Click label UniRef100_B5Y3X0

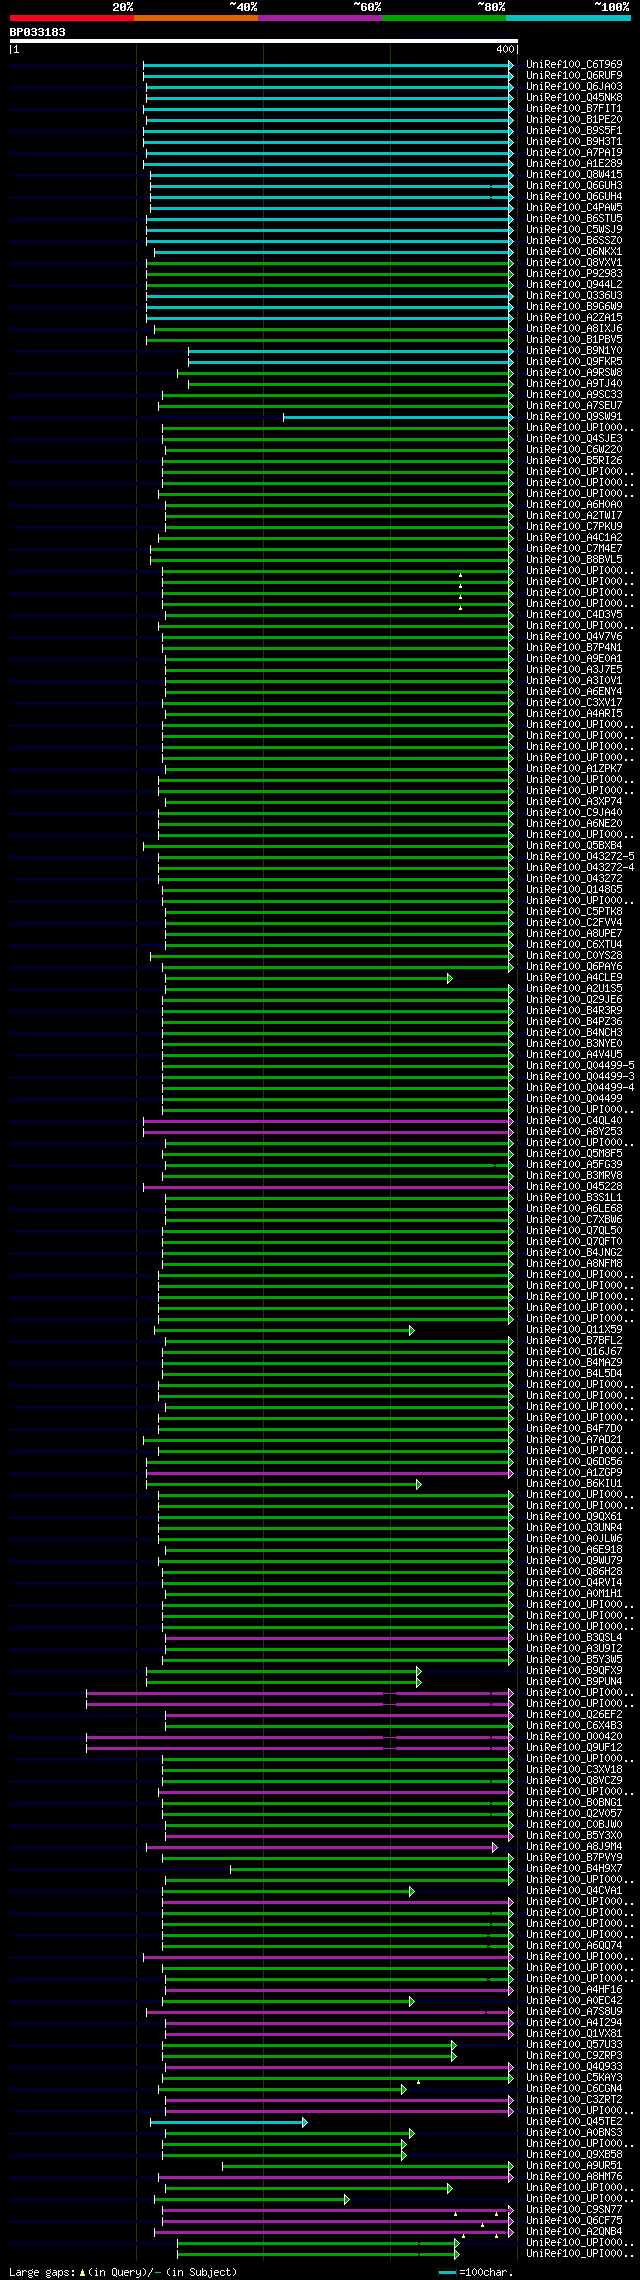click(574, 1835)
